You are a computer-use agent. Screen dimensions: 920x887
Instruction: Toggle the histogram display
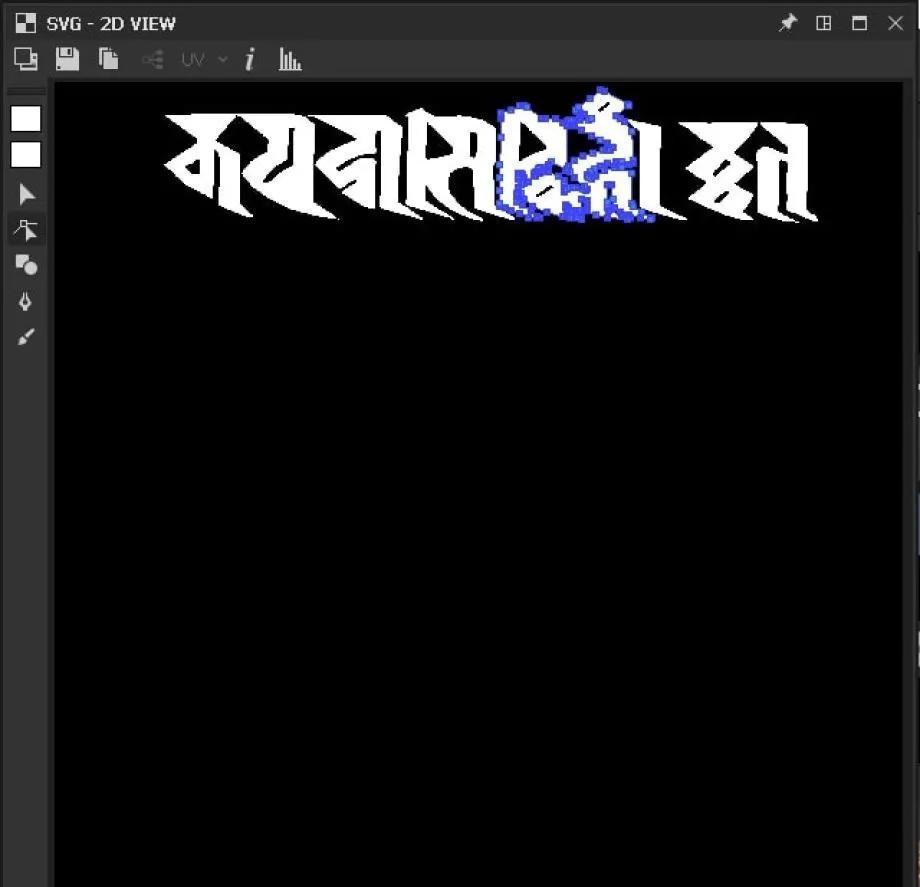click(290, 60)
